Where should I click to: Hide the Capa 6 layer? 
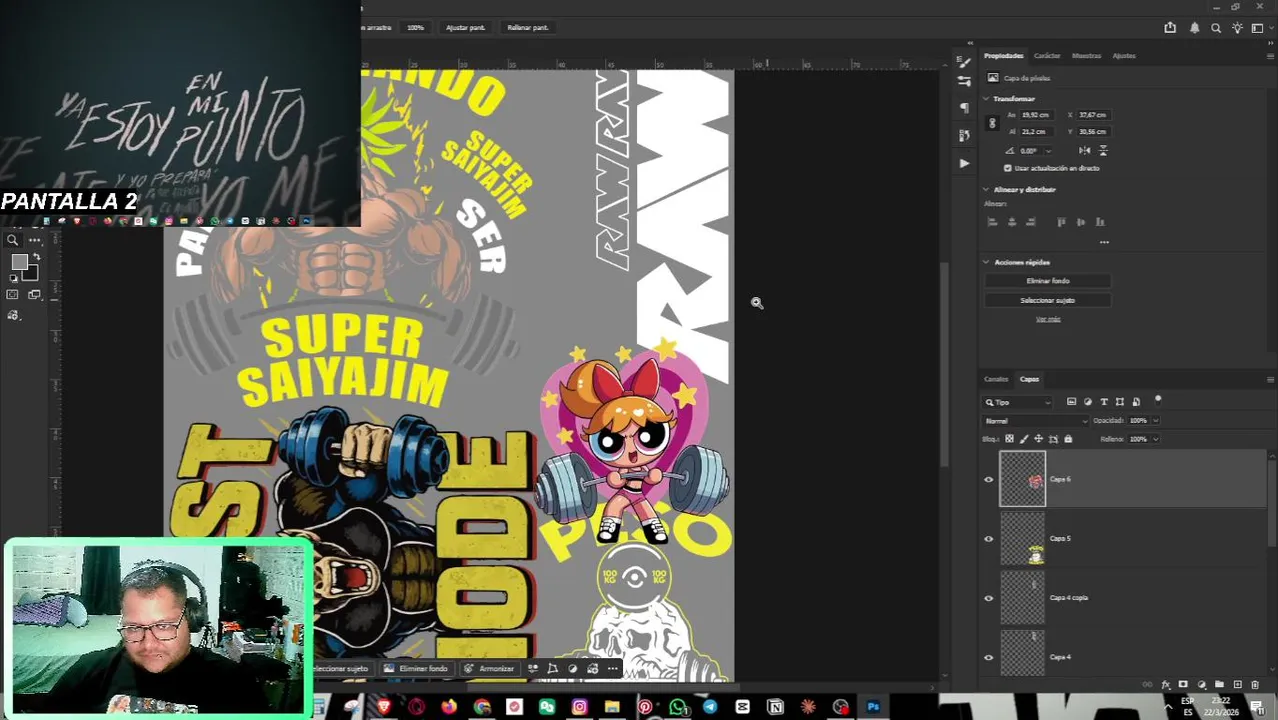989,480
